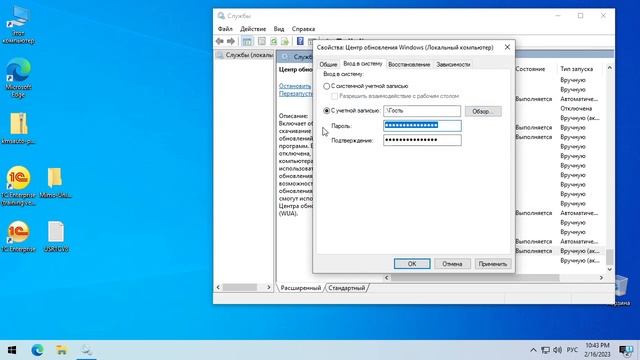Click the Отключена startup type cell
The height and width of the screenshot is (360, 640).
[x=576, y=109]
